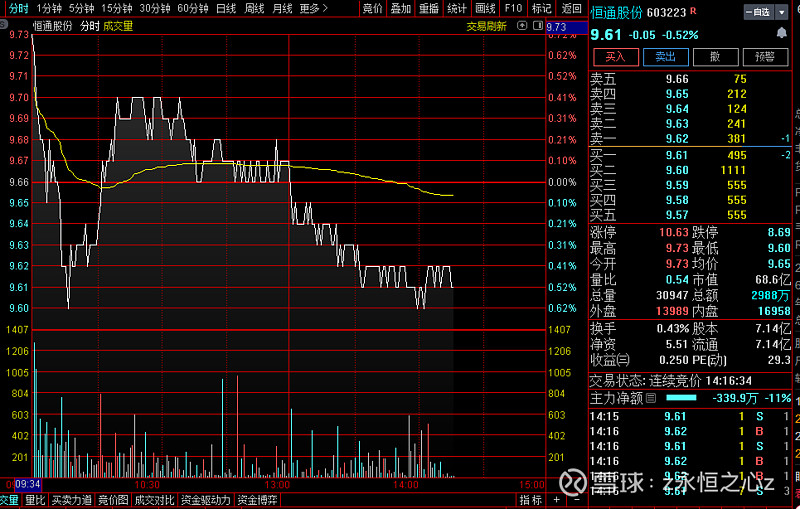
Task: Remove stock via 一自选 button
Action: point(759,12)
